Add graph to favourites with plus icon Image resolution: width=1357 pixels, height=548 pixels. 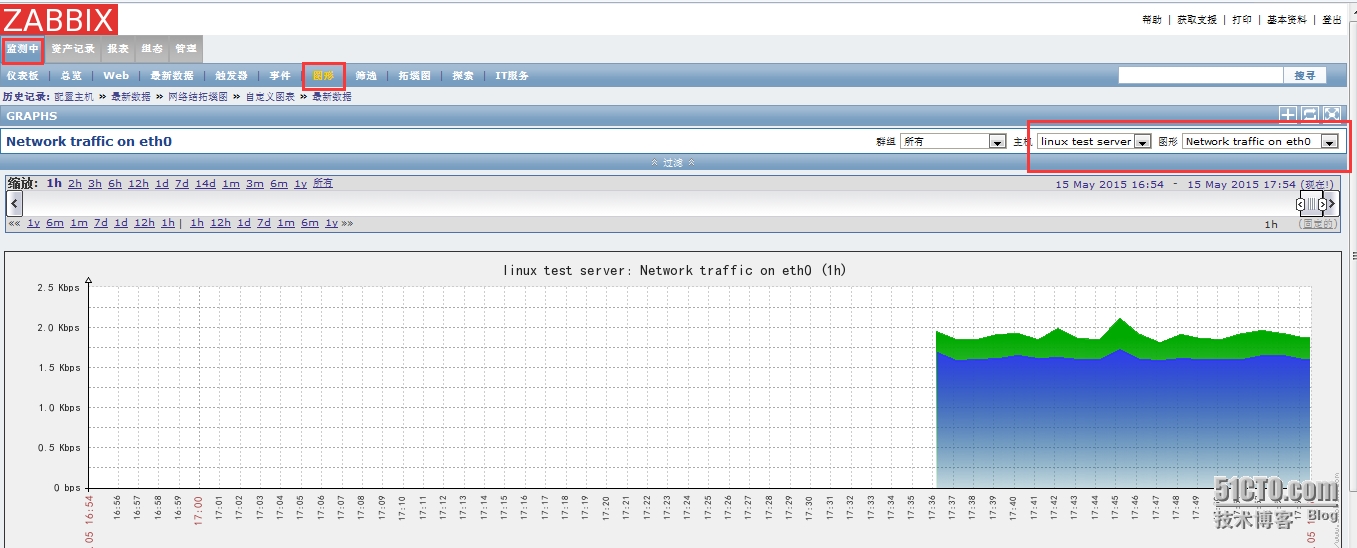pos(1289,115)
